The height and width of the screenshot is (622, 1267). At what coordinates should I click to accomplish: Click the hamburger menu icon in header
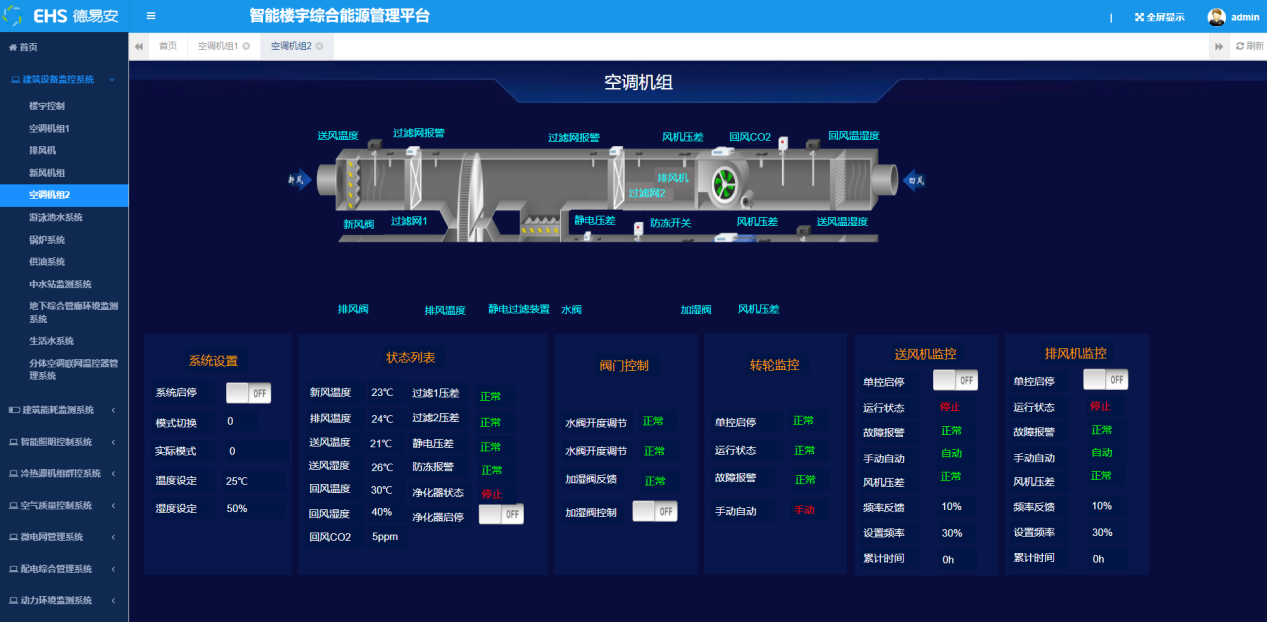[151, 16]
